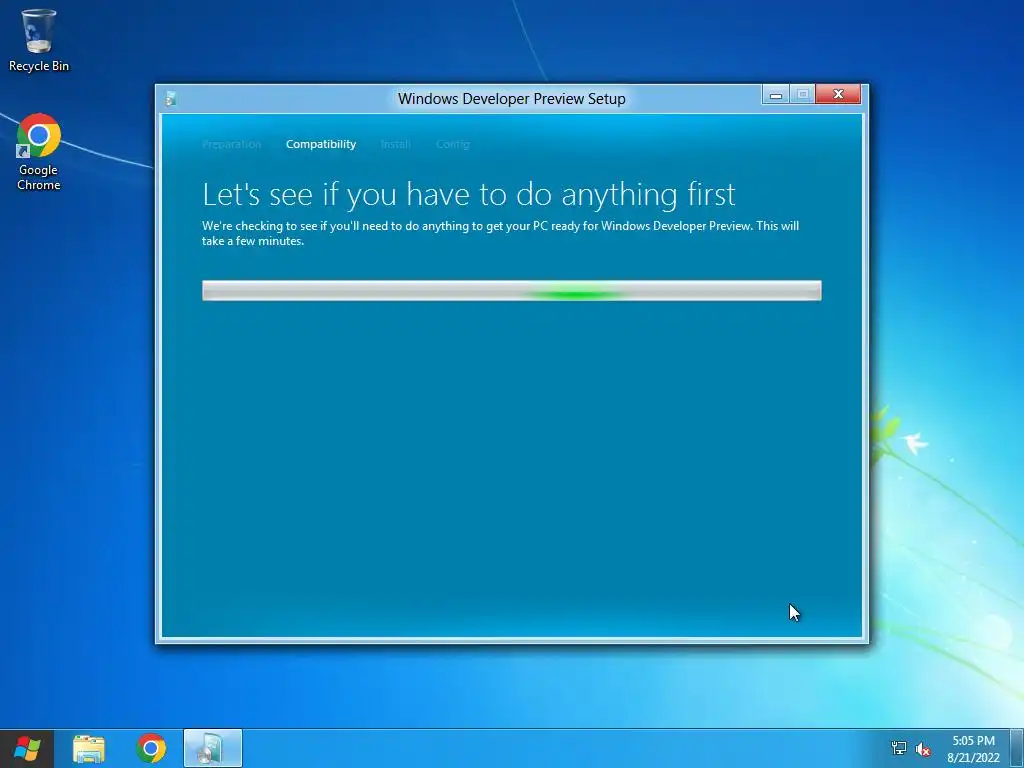
Task: Close the Windows Developer Preview Setup window
Action: pos(839,95)
